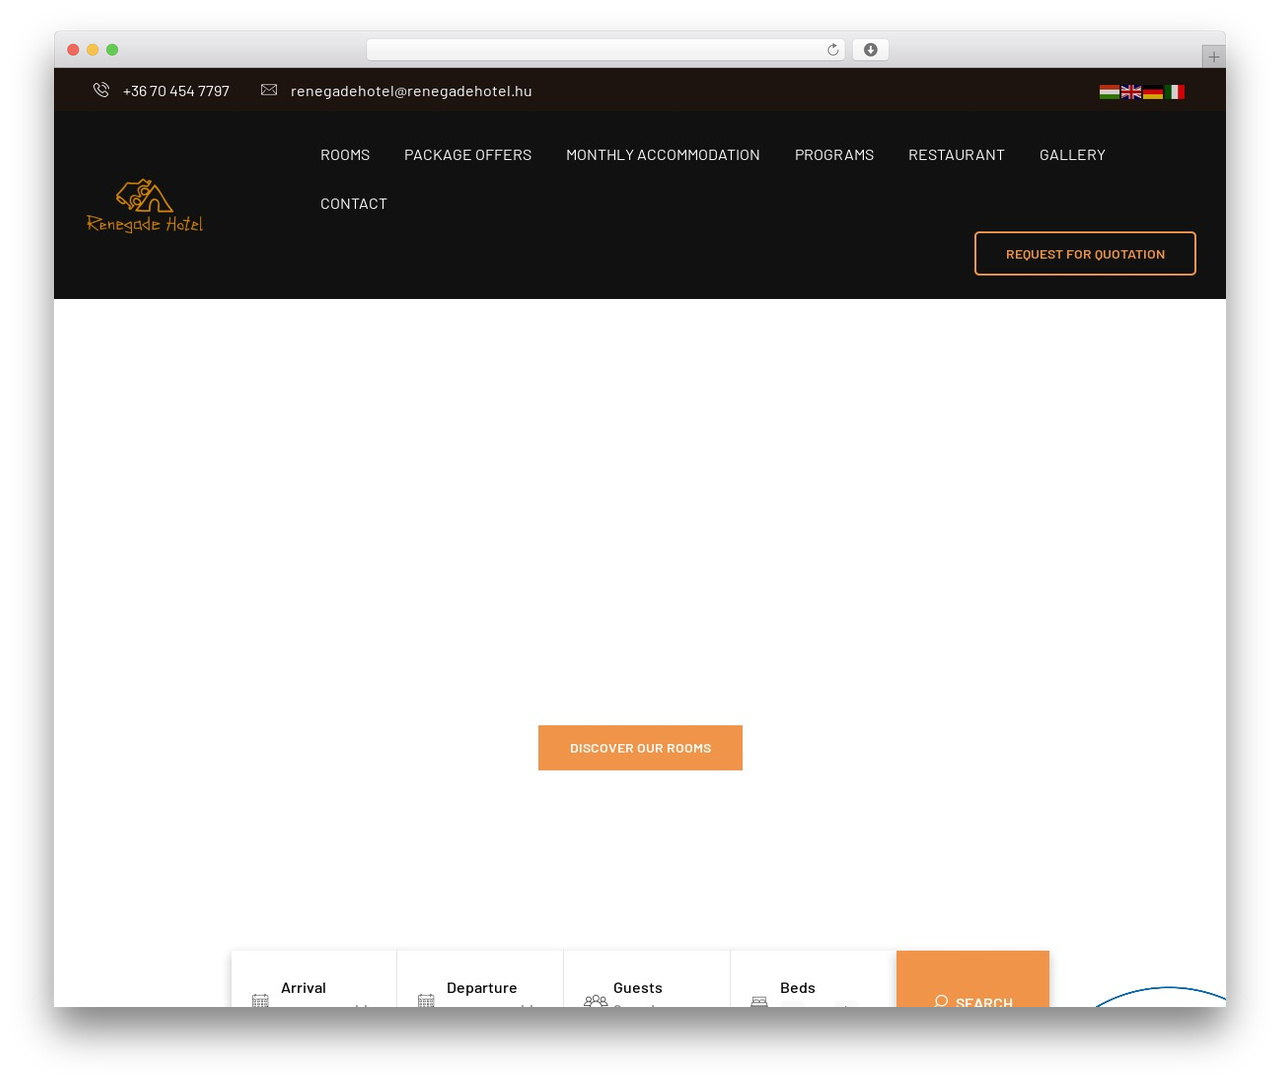Open the Beds selector field

point(813,979)
